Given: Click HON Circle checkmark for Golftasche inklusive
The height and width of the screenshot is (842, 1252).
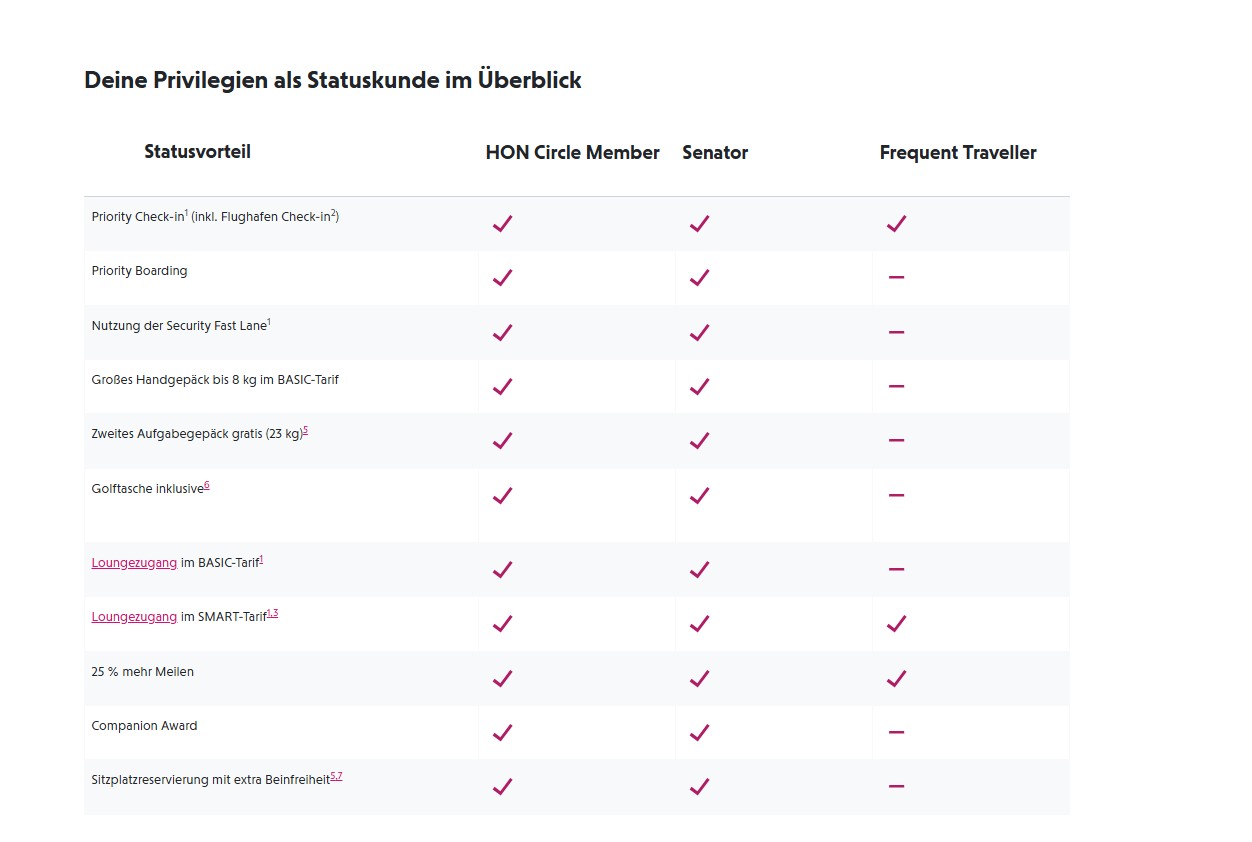Looking at the screenshot, I should [502, 495].
